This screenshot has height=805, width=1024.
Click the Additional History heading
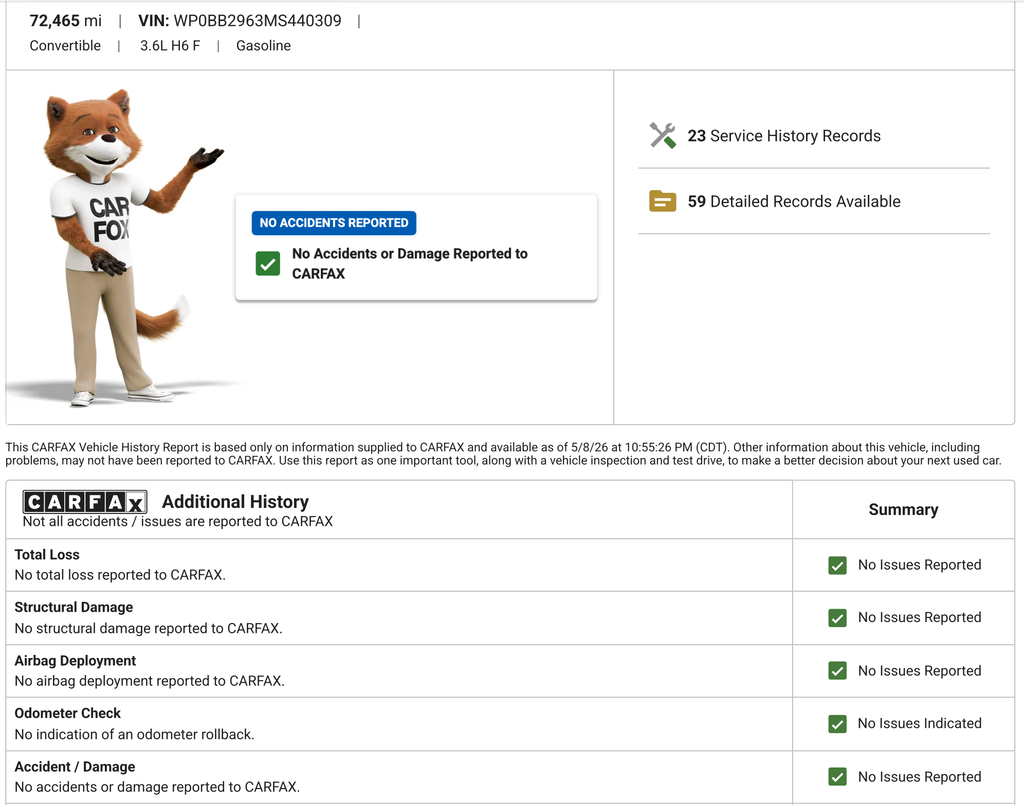[x=235, y=501]
